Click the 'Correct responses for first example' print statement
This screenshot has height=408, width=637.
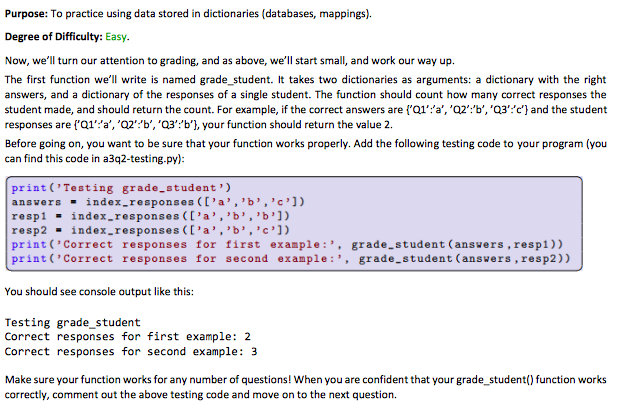288,245
